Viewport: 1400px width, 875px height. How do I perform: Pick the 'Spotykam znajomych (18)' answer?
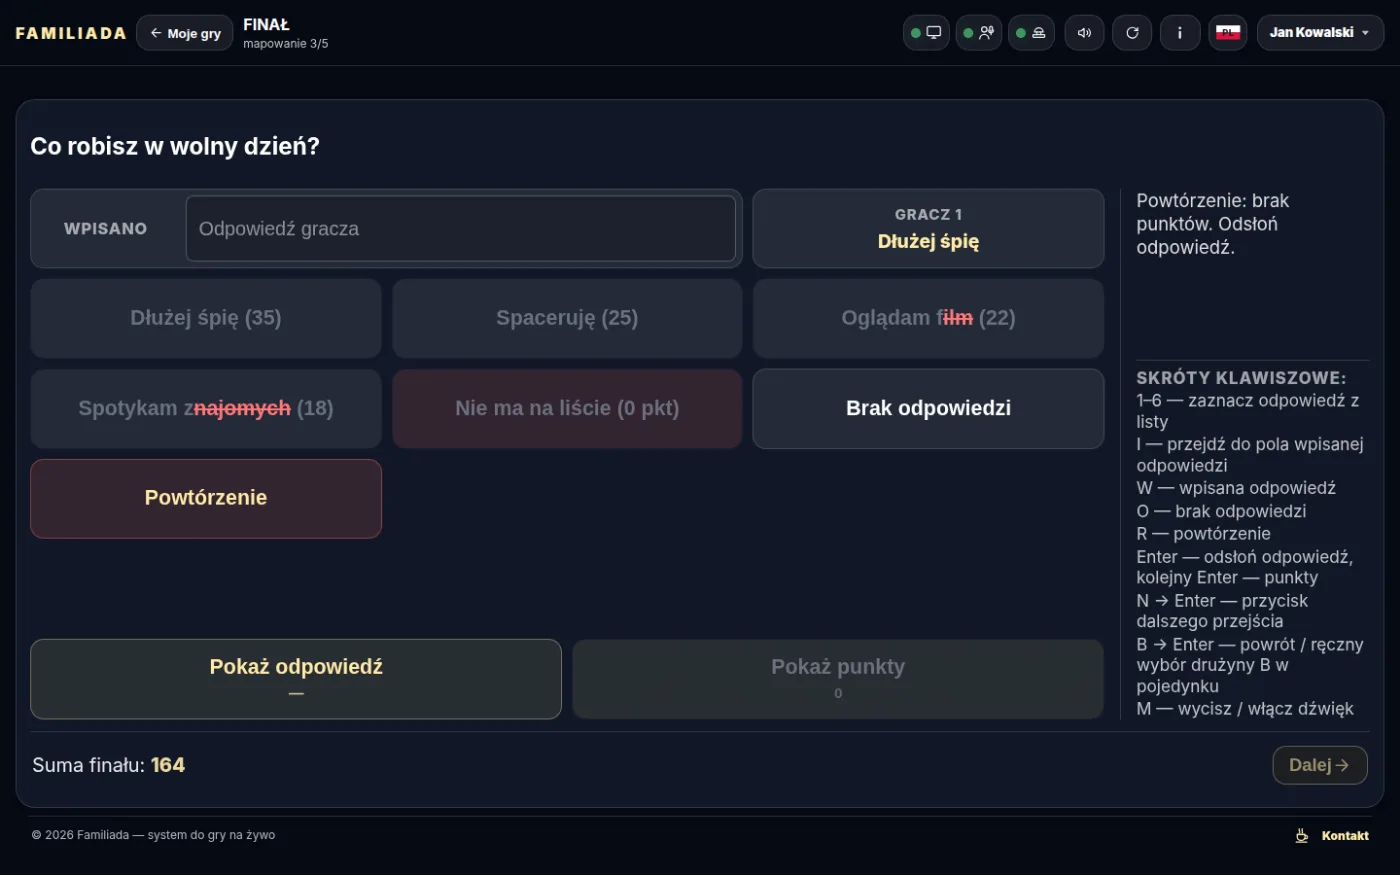coord(206,408)
